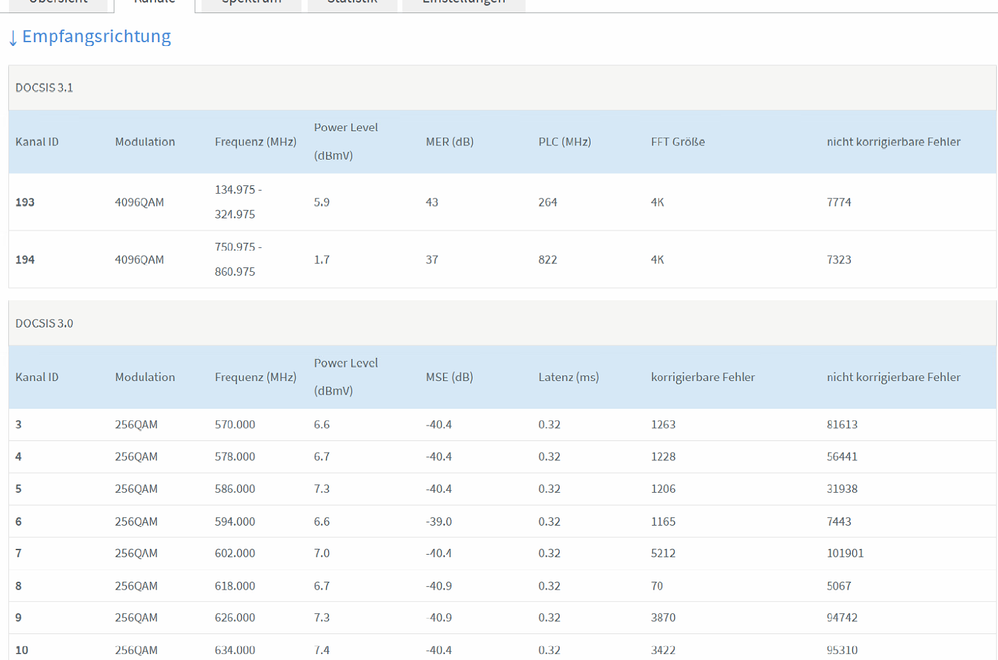This screenshot has width=998, height=660.
Task: Switch to the Spektrum tab
Action: tap(251, 3)
